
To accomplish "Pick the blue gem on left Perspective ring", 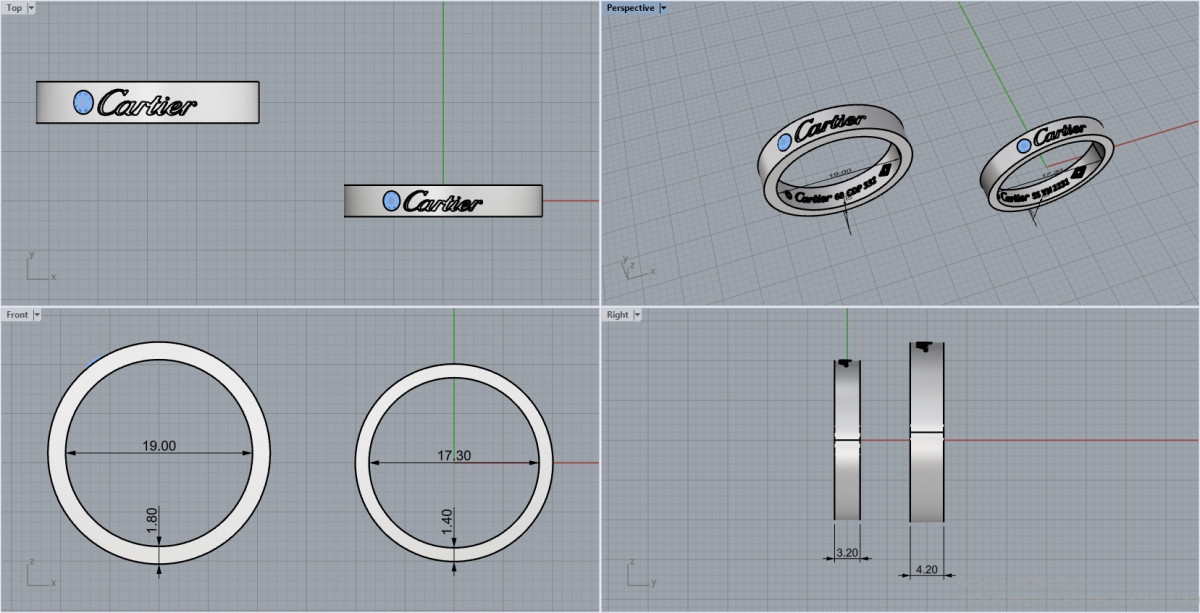I will click(785, 141).
